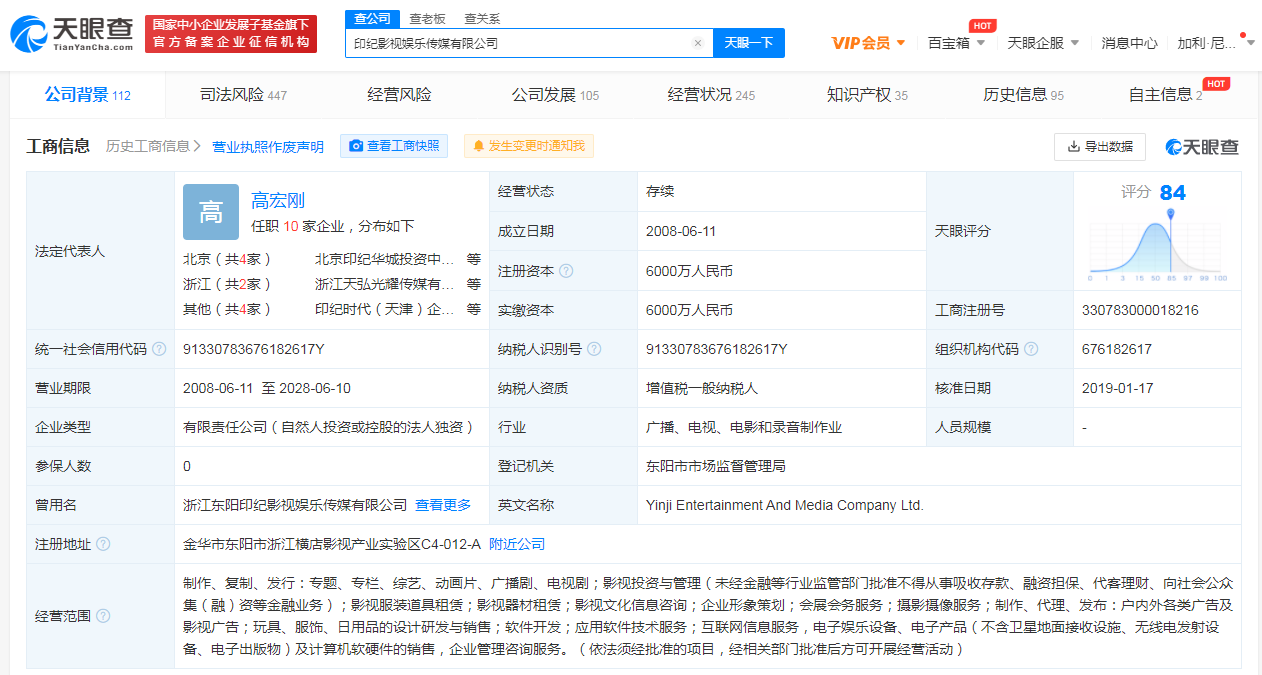Click the 导出数据 export button

pos(1099,146)
